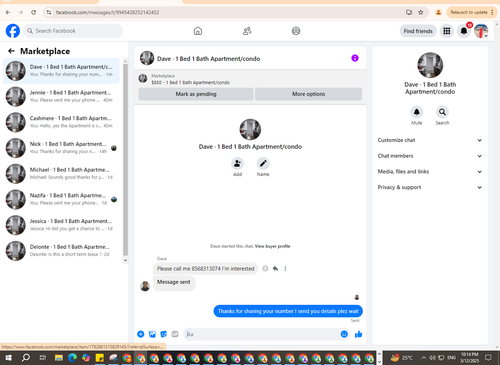500x365 pixels.
Task: Open the Jessica apartment conversation
Action: (61, 225)
